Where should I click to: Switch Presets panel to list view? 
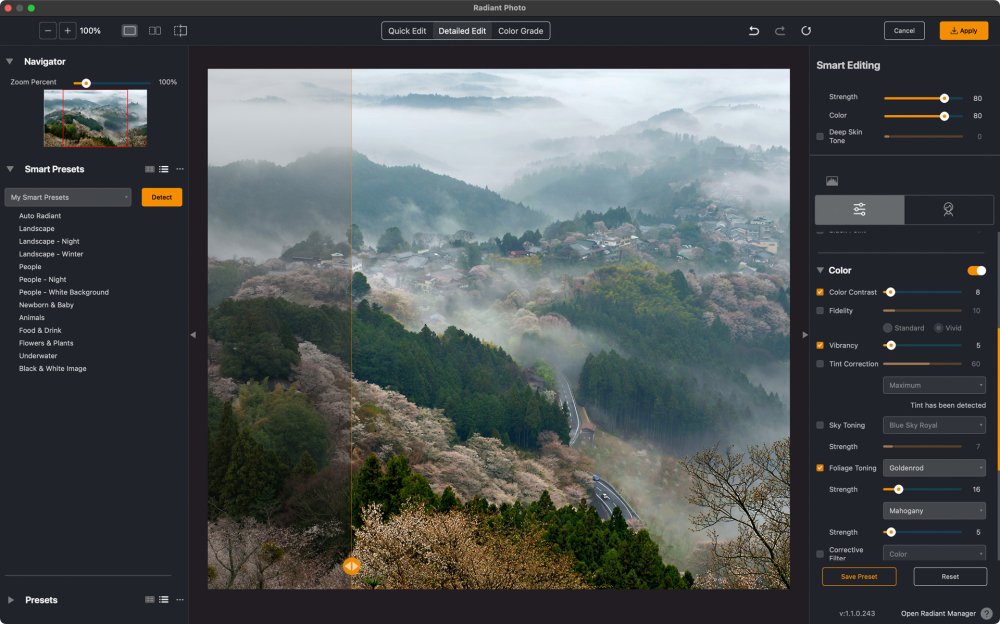coord(164,600)
